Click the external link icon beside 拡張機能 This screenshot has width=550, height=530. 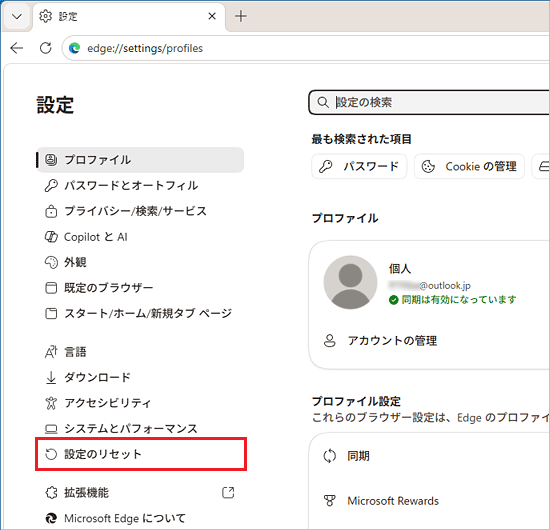228,492
